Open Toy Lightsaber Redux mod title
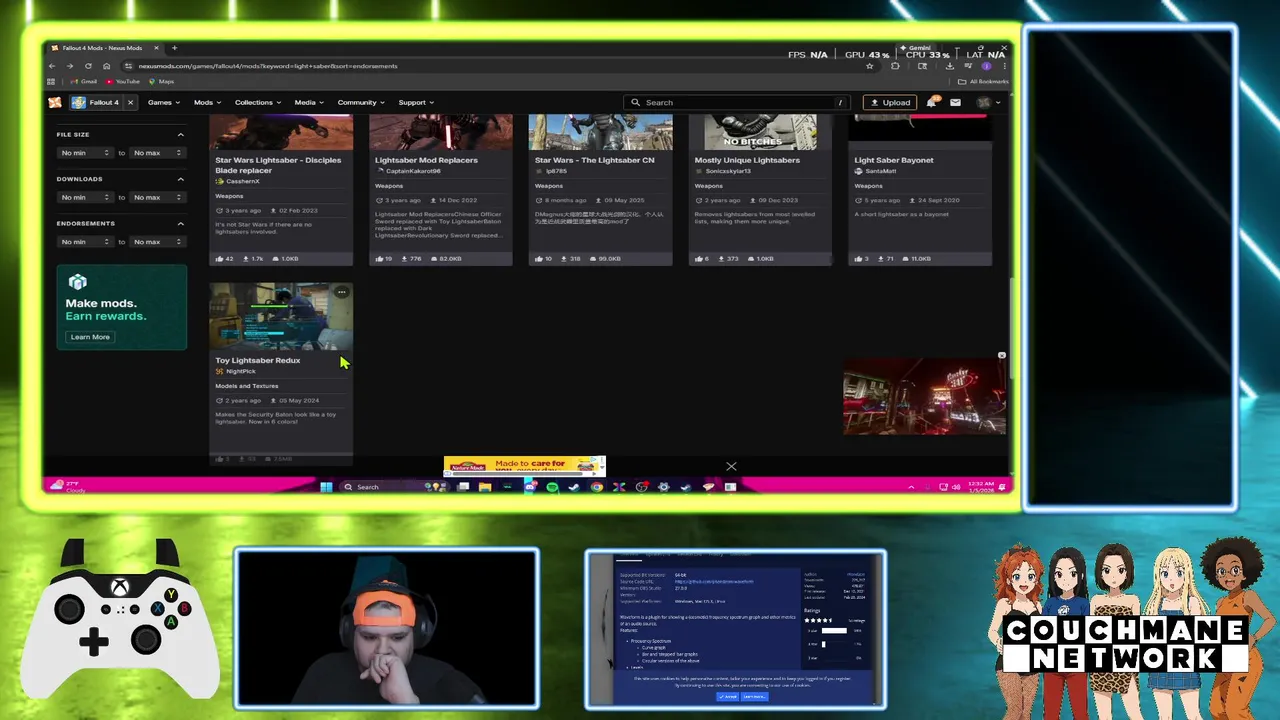Screen dimensions: 1280x720 pyautogui.click(x=258, y=360)
